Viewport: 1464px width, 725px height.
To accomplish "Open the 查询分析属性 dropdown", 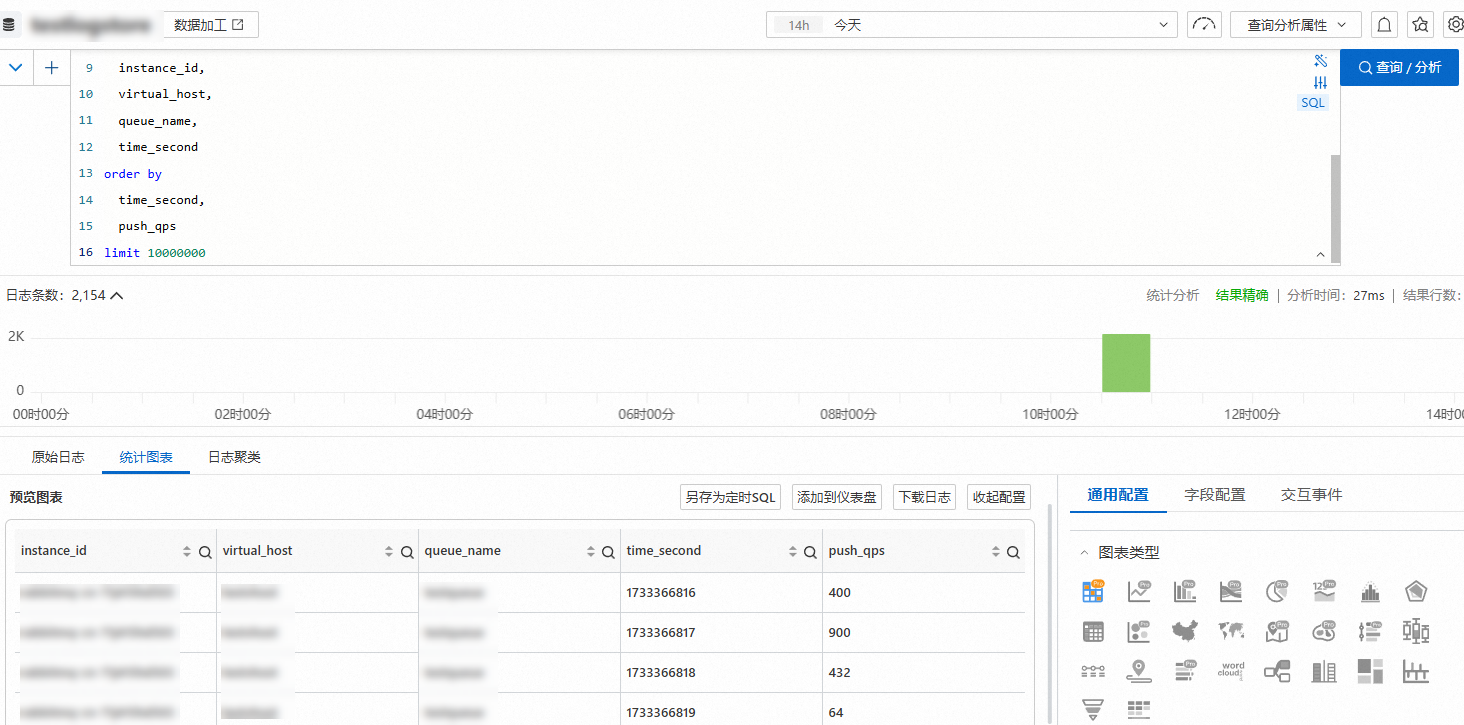I will pos(1295,25).
